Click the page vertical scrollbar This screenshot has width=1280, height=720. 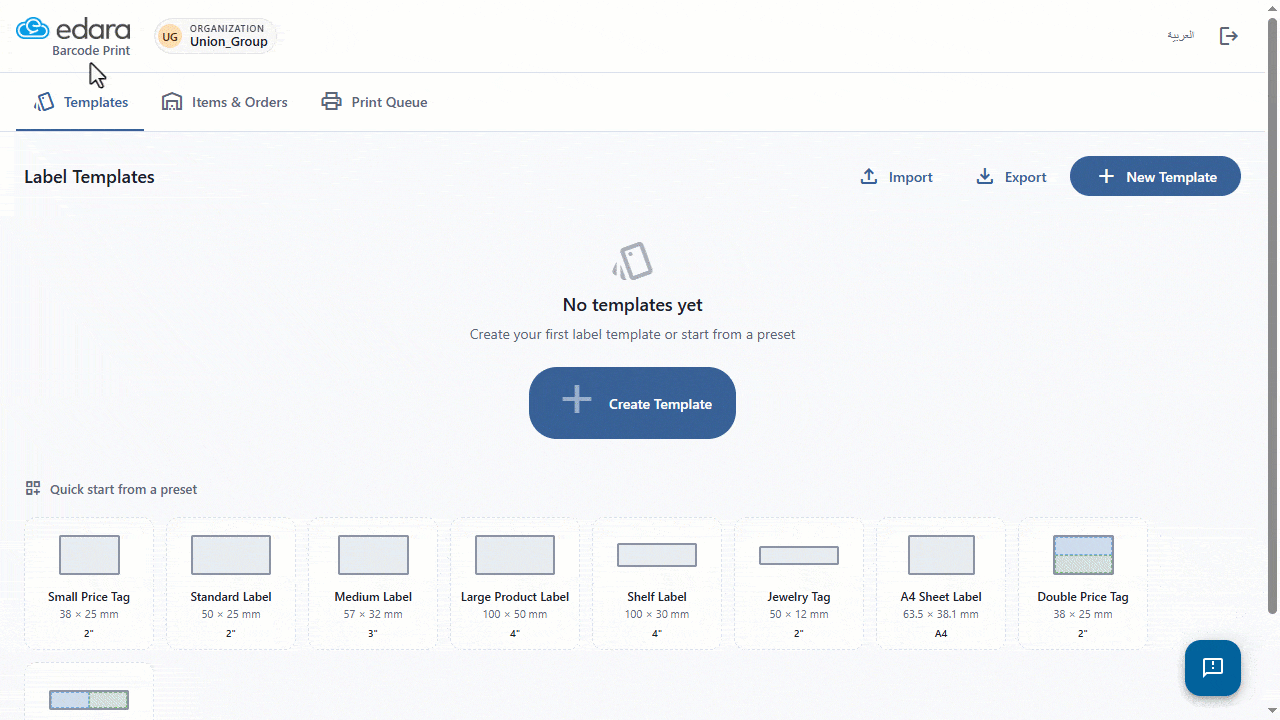(x=1273, y=315)
